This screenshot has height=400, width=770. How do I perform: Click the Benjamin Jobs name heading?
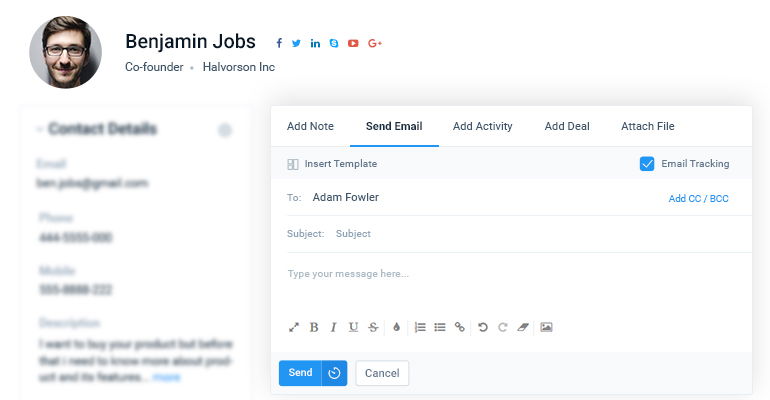[x=190, y=42]
